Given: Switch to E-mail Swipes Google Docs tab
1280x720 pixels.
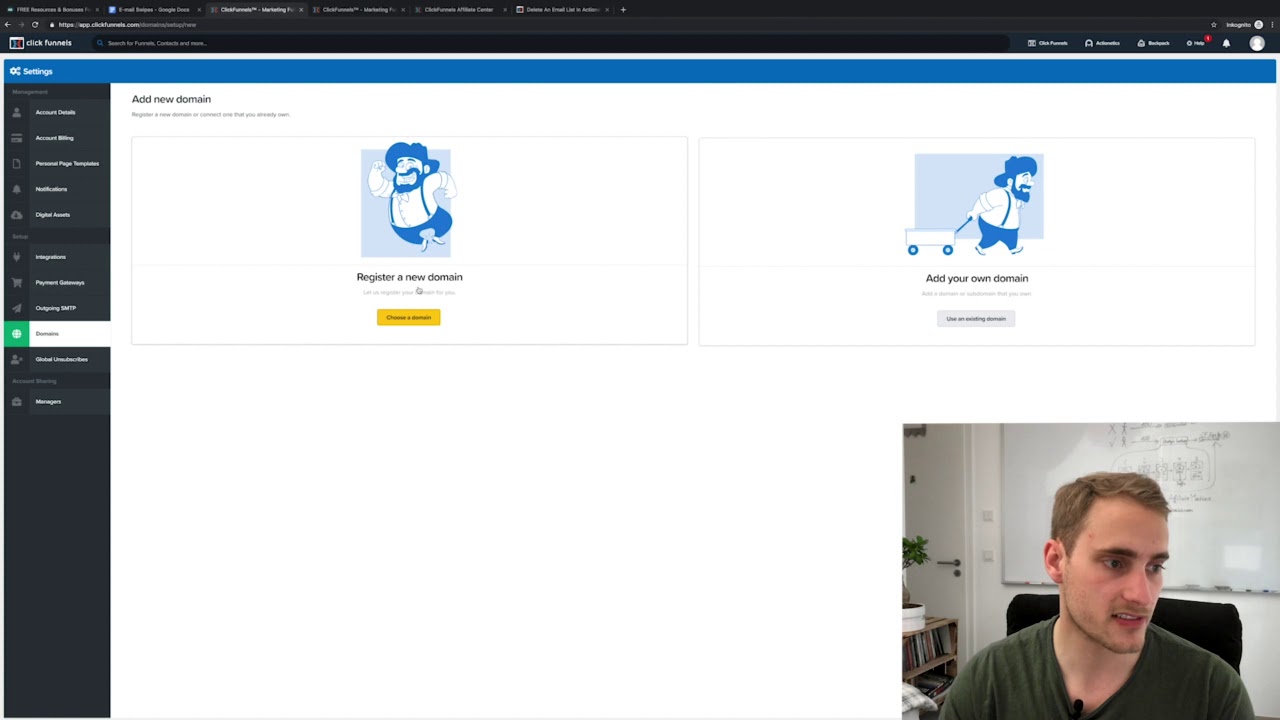Looking at the screenshot, I should (153, 9).
